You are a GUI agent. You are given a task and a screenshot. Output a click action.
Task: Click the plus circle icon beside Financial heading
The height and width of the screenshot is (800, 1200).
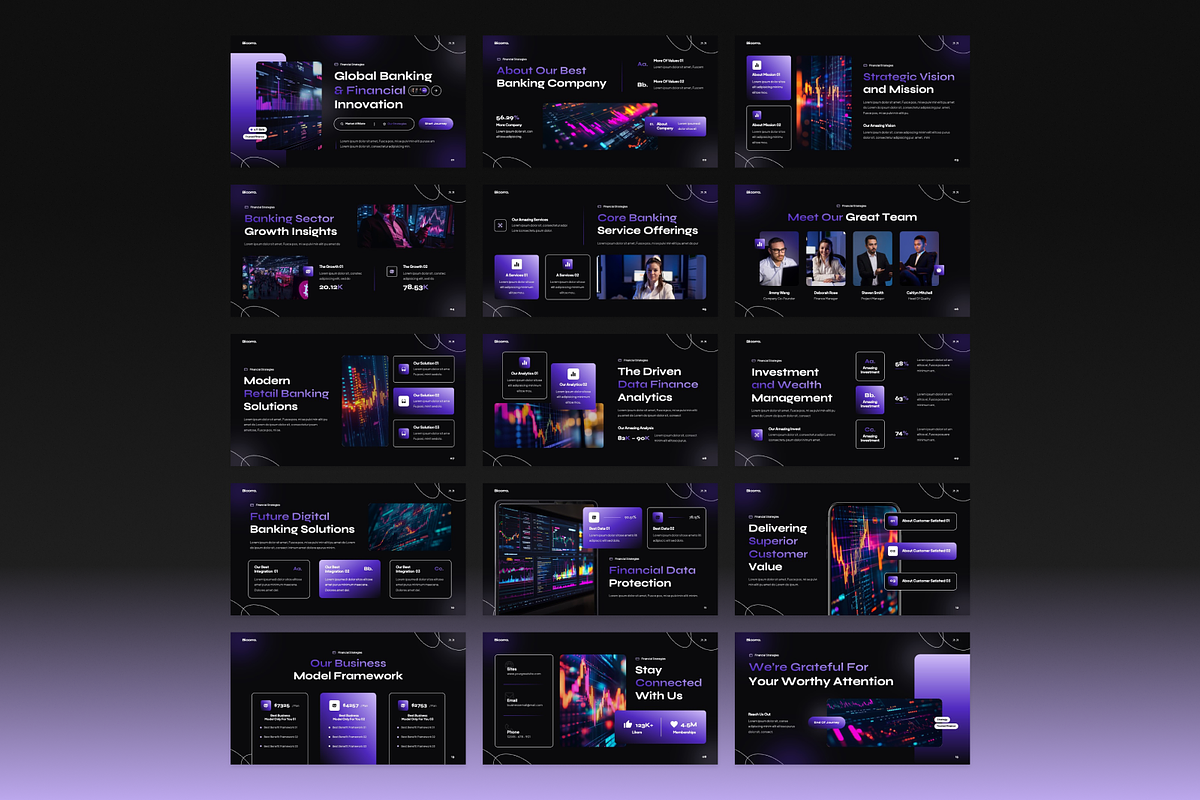click(x=436, y=91)
